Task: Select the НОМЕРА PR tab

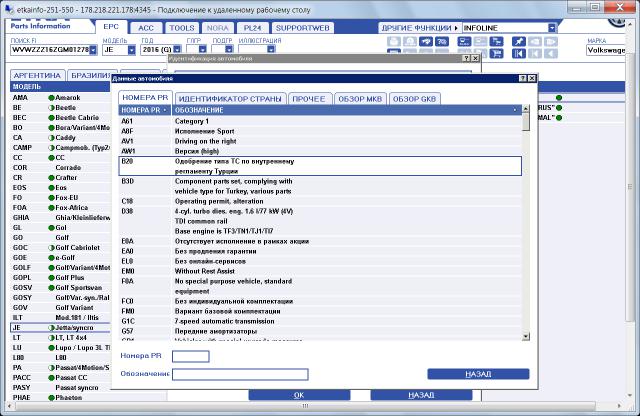Action: (x=145, y=98)
